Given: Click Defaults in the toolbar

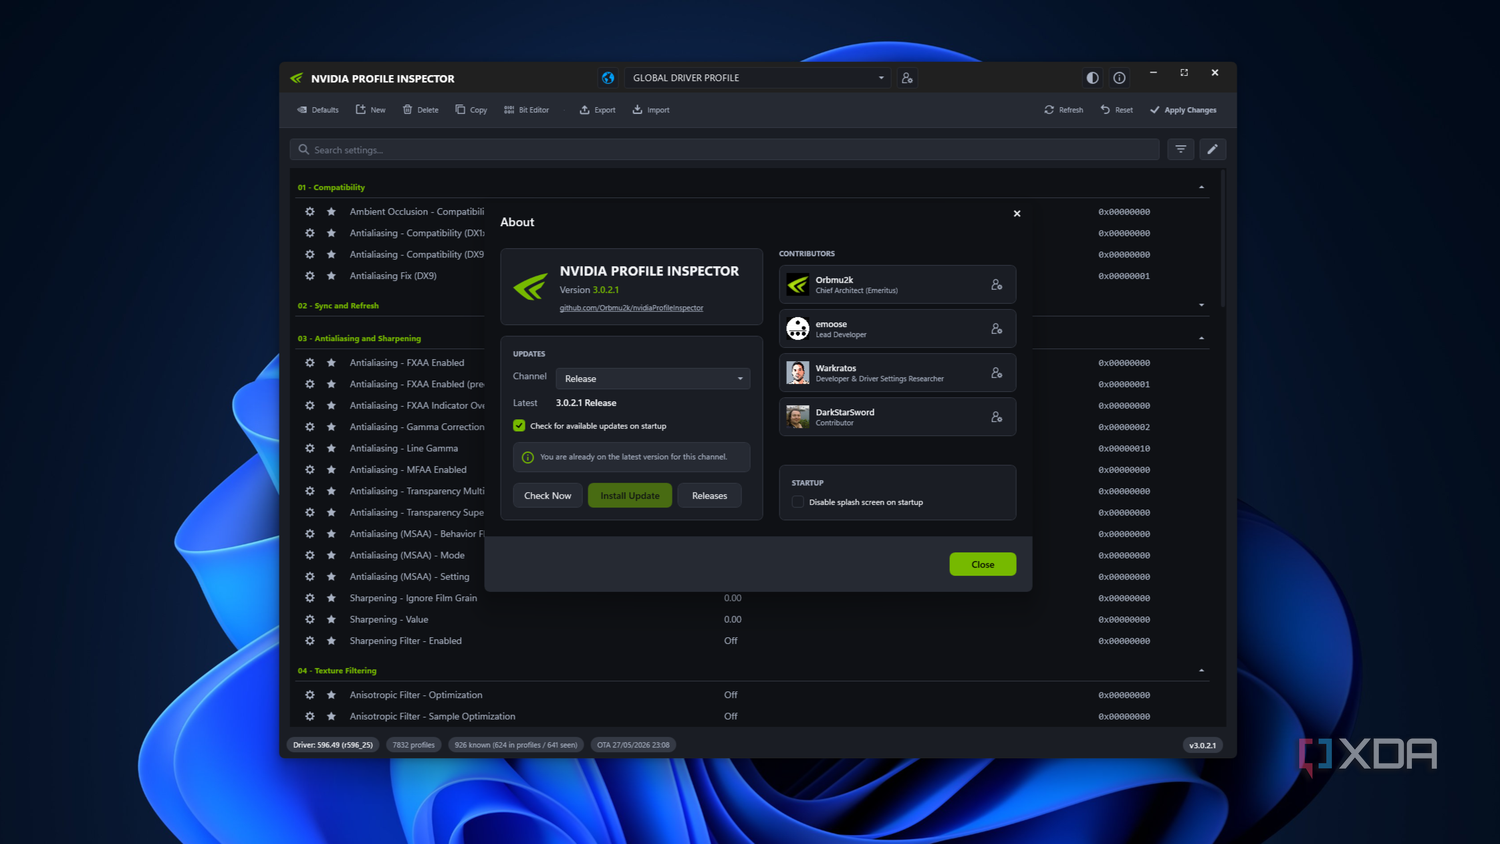Looking at the screenshot, I should point(318,110).
